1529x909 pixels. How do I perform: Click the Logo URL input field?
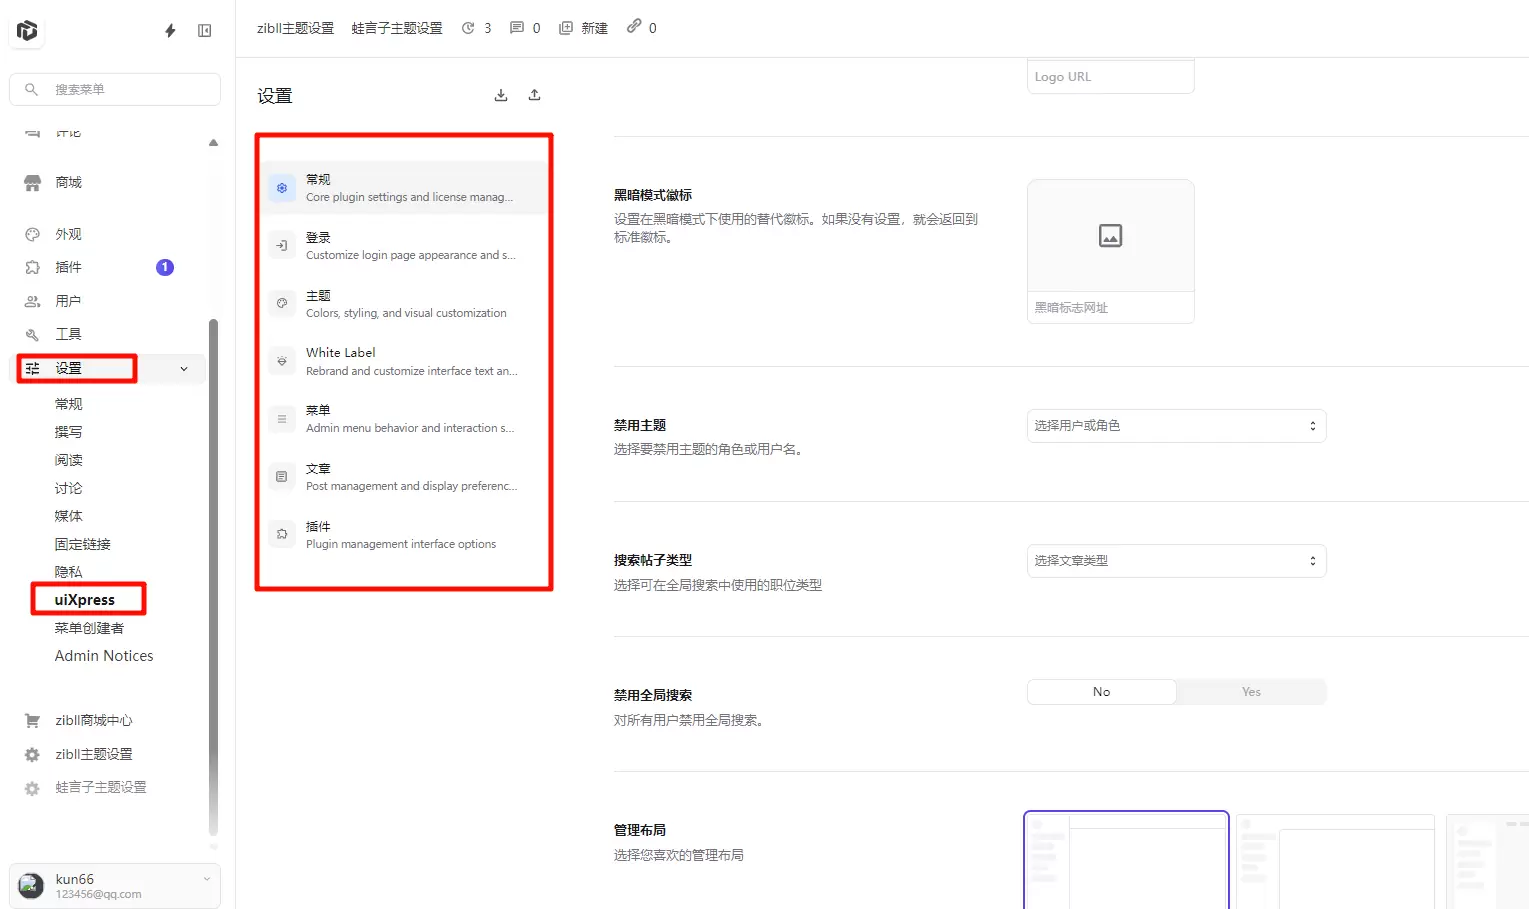pos(1110,76)
